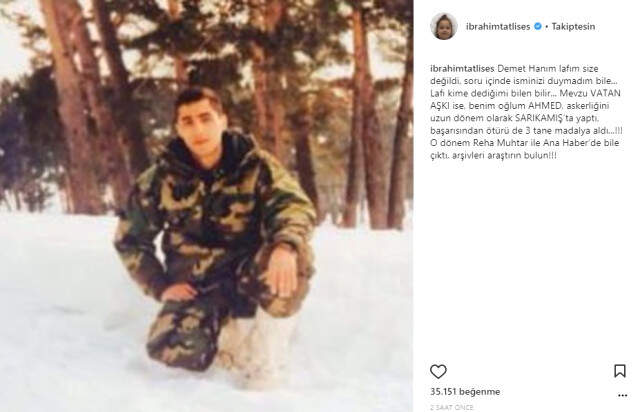
Task: Save the post using the bookmark icon
Action: coord(620,371)
